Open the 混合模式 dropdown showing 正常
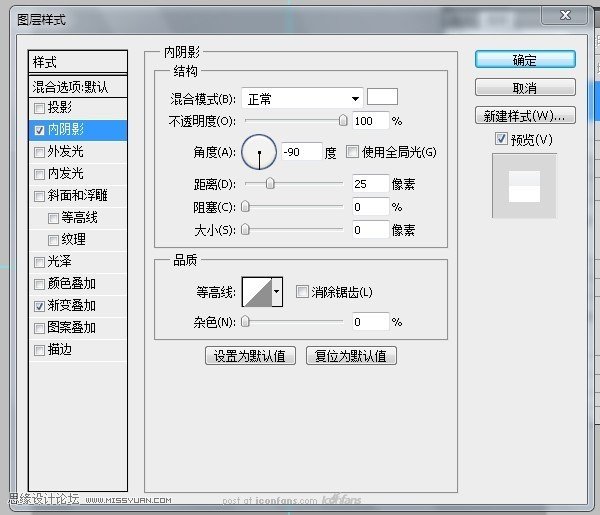 302,99
